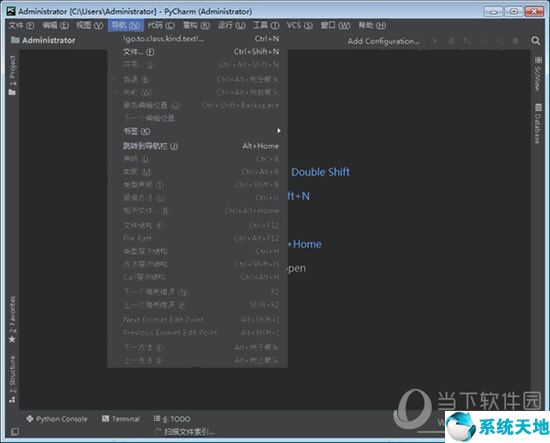Click Add Configuration... button
550x443 pixels.
point(383,41)
